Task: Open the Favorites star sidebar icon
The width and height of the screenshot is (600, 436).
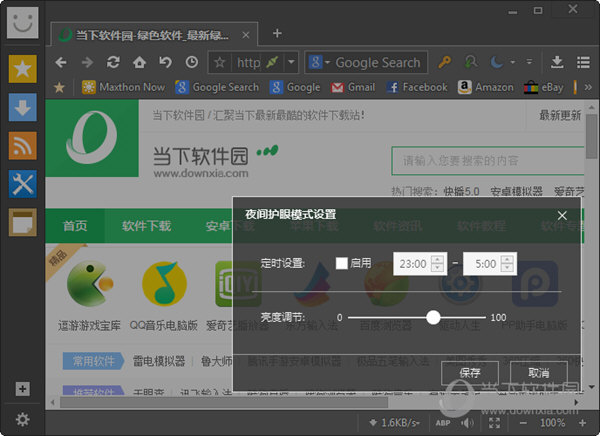Action: (23, 69)
